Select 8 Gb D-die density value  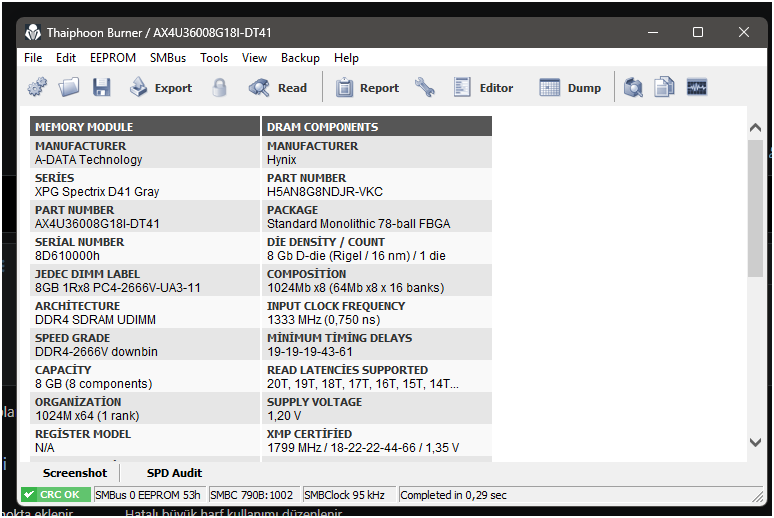tap(356, 256)
